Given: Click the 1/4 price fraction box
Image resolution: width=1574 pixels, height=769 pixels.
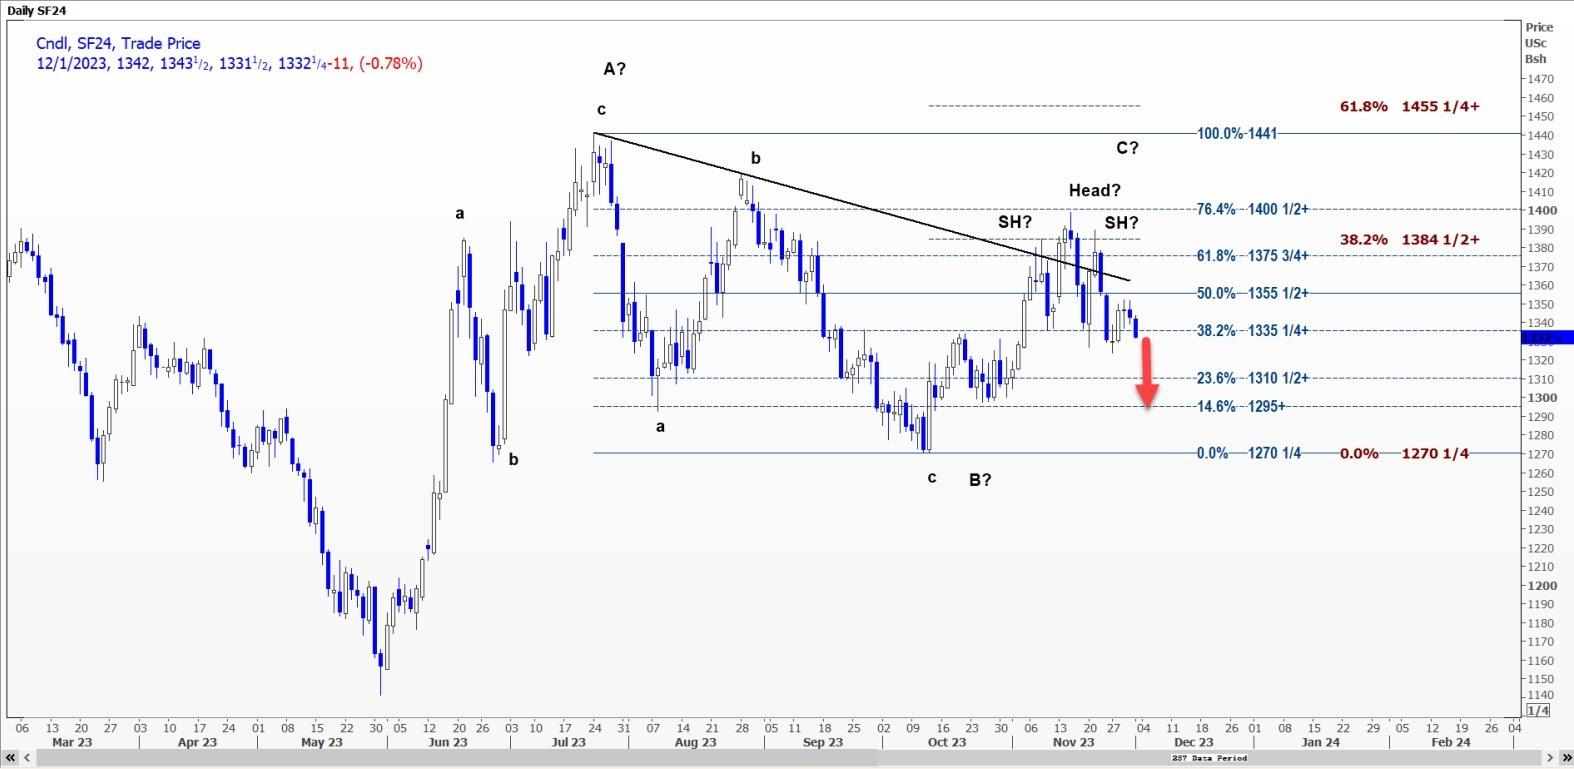Looking at the screenshot, I should click(1540, 710).
